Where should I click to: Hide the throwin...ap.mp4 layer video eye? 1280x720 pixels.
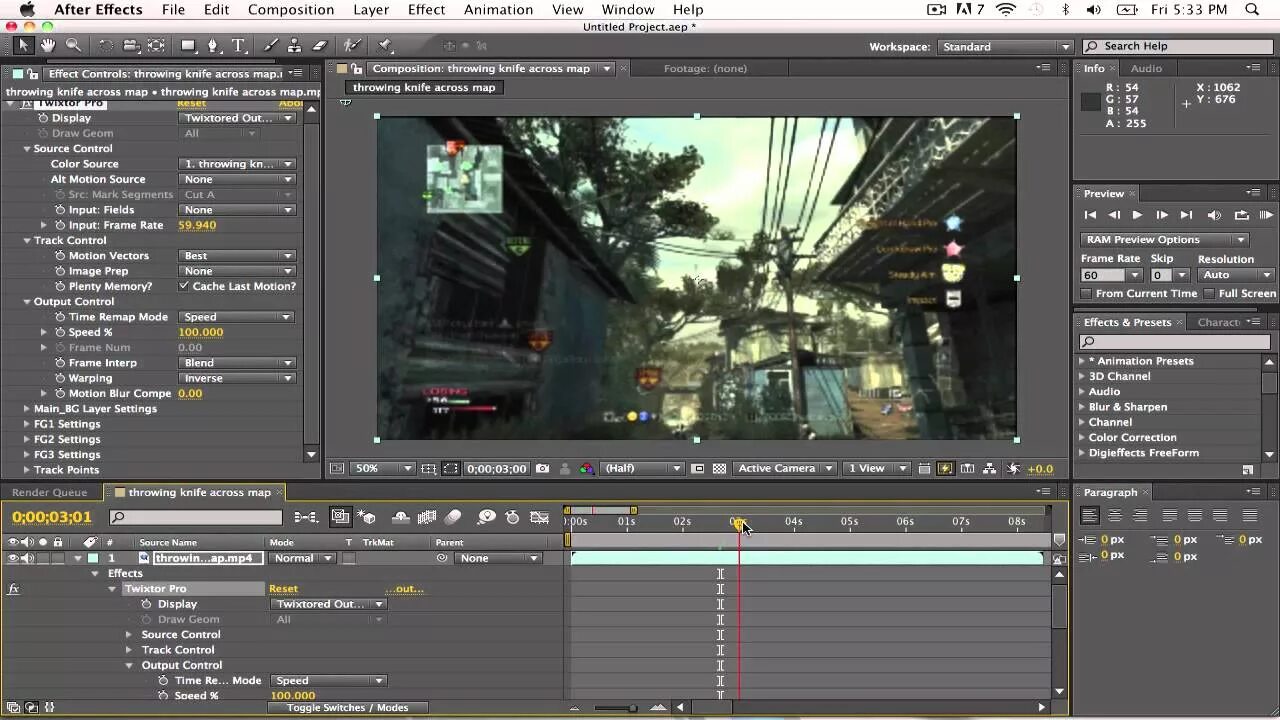point(13,558)
